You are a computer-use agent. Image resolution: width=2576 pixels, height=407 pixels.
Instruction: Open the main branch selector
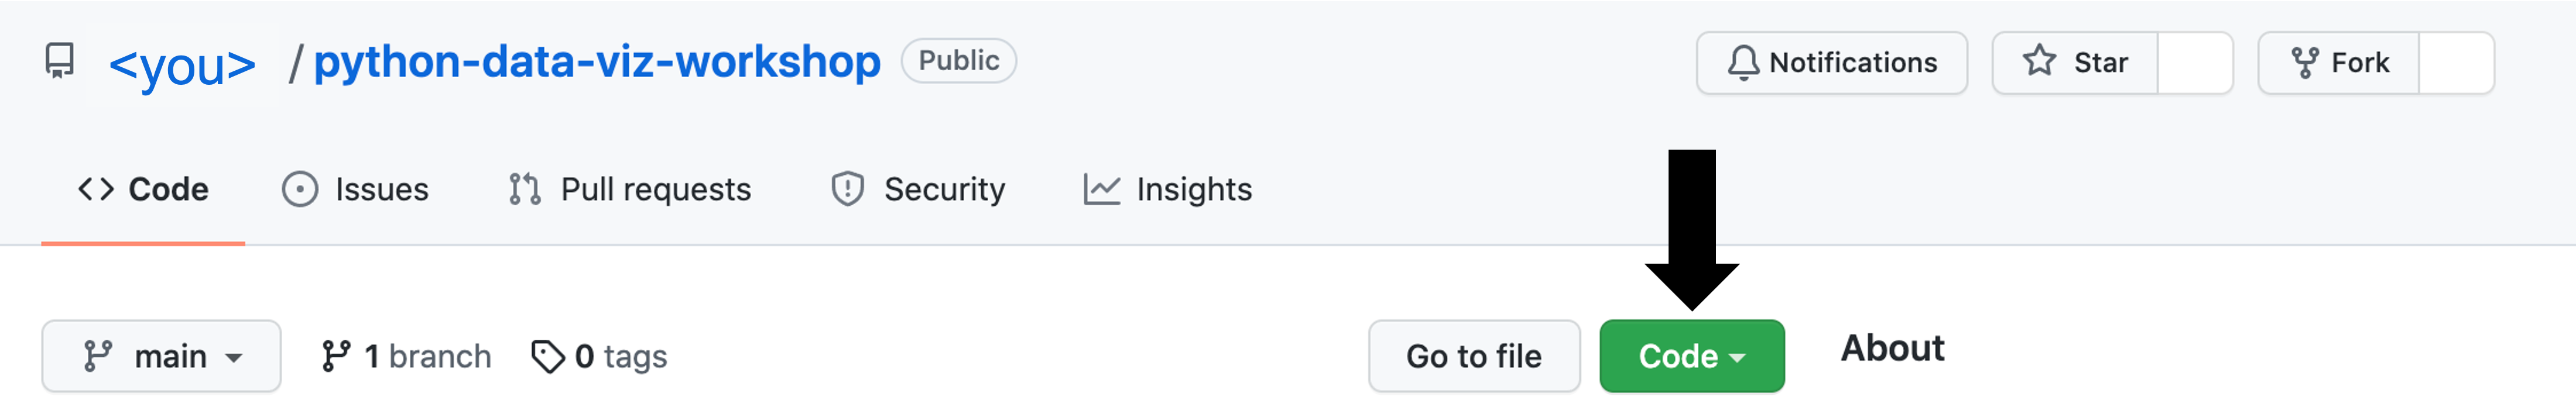[161, 355]
